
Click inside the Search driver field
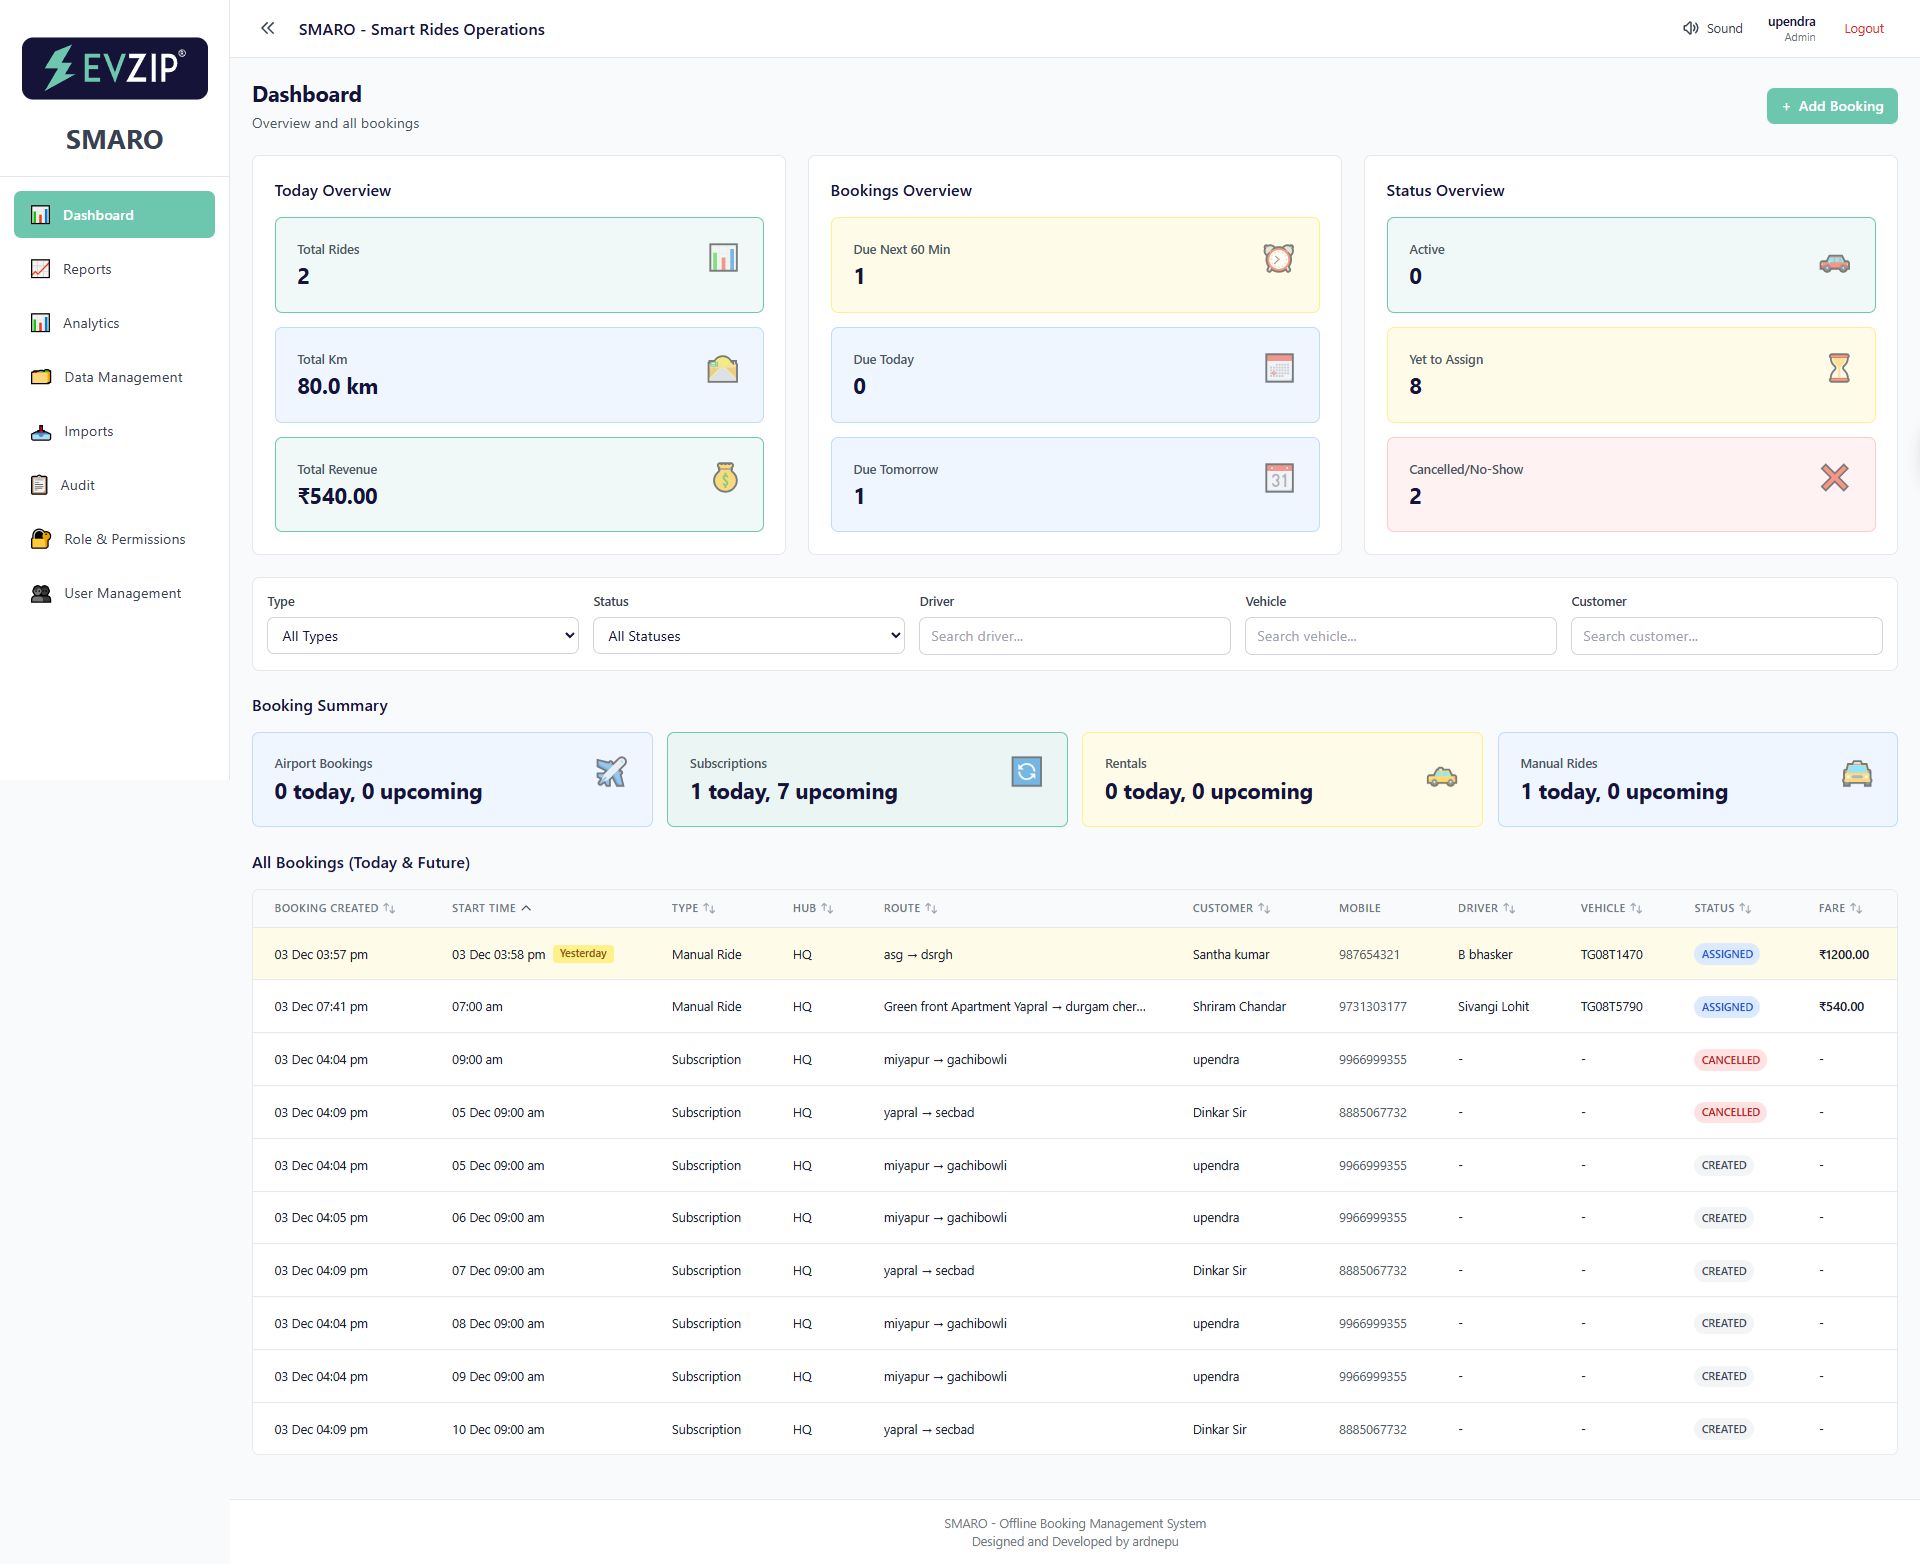(1074, 635)
